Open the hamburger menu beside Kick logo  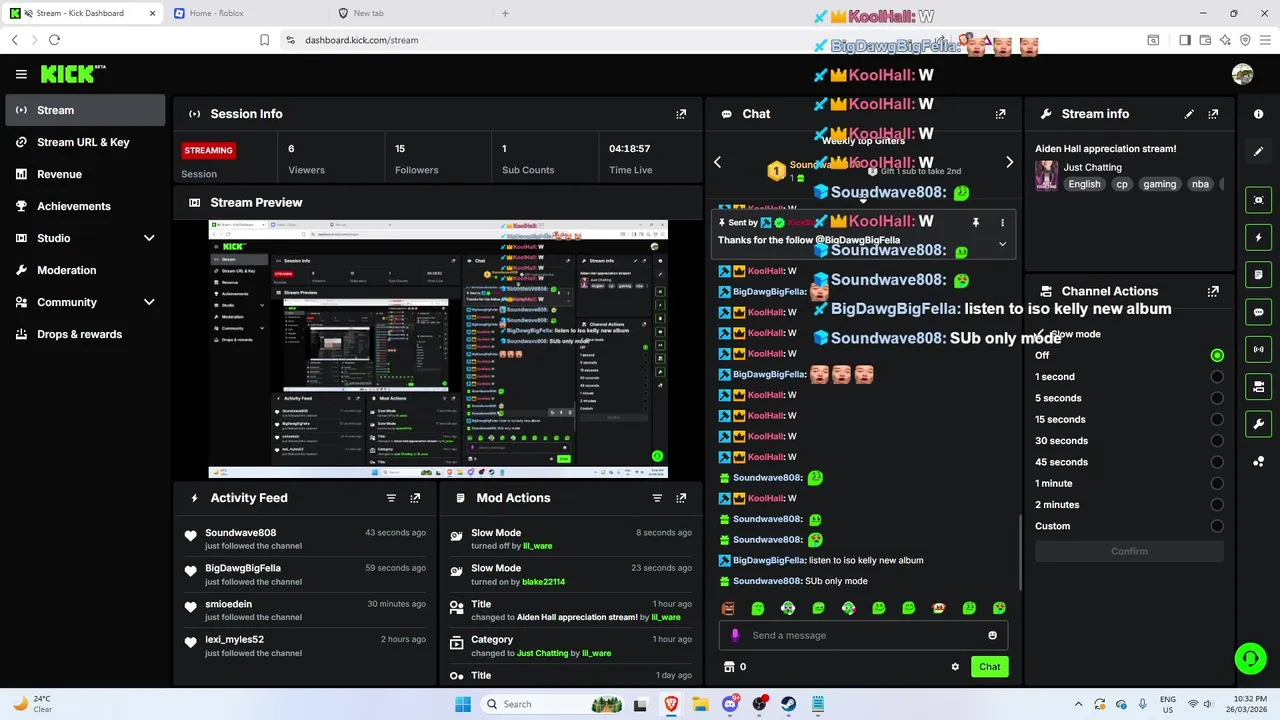[x=21, y=74]
